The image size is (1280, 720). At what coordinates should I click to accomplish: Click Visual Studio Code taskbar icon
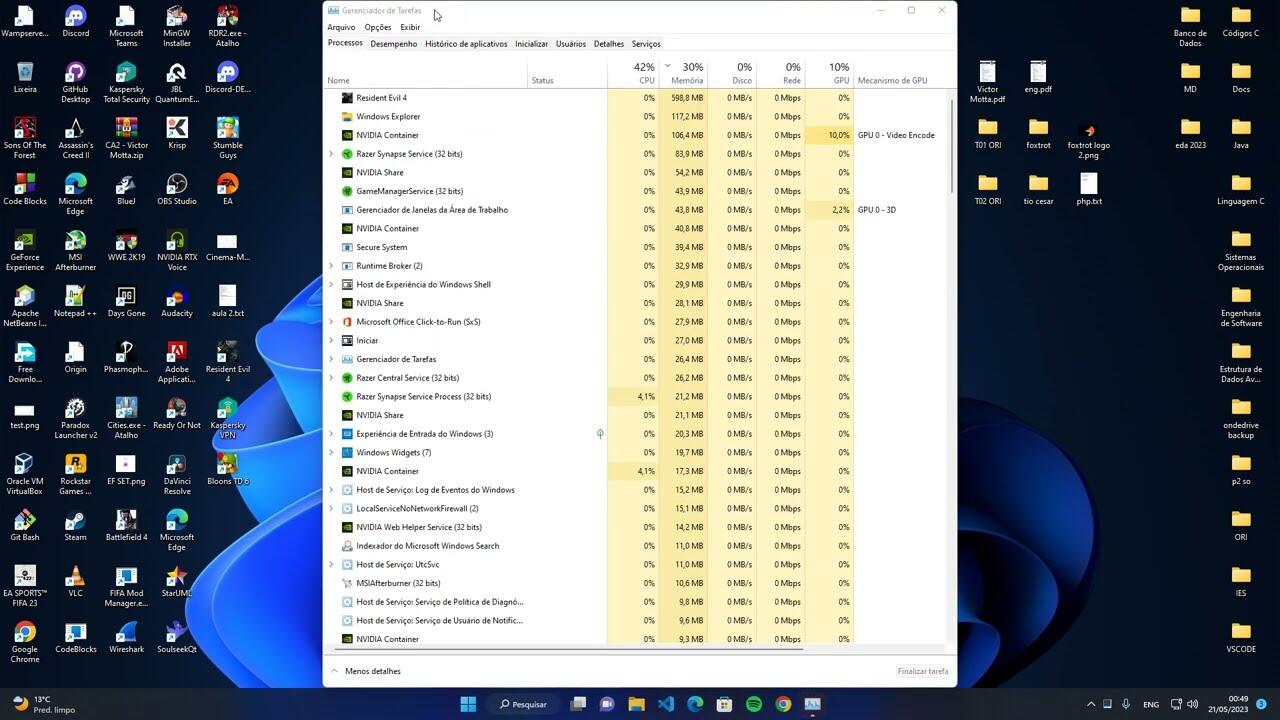pos(666,704)
